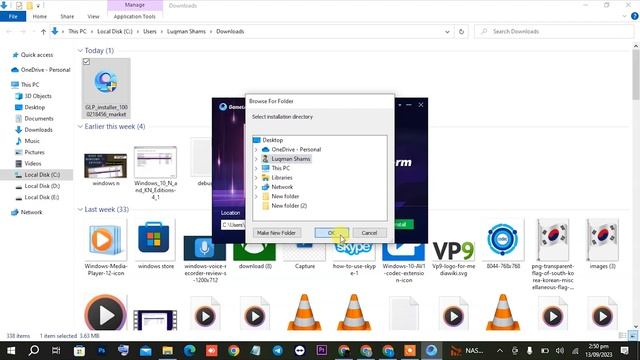Open the volume control in system tray
This screenshot has height=360, width=640.
click(560, 351)
